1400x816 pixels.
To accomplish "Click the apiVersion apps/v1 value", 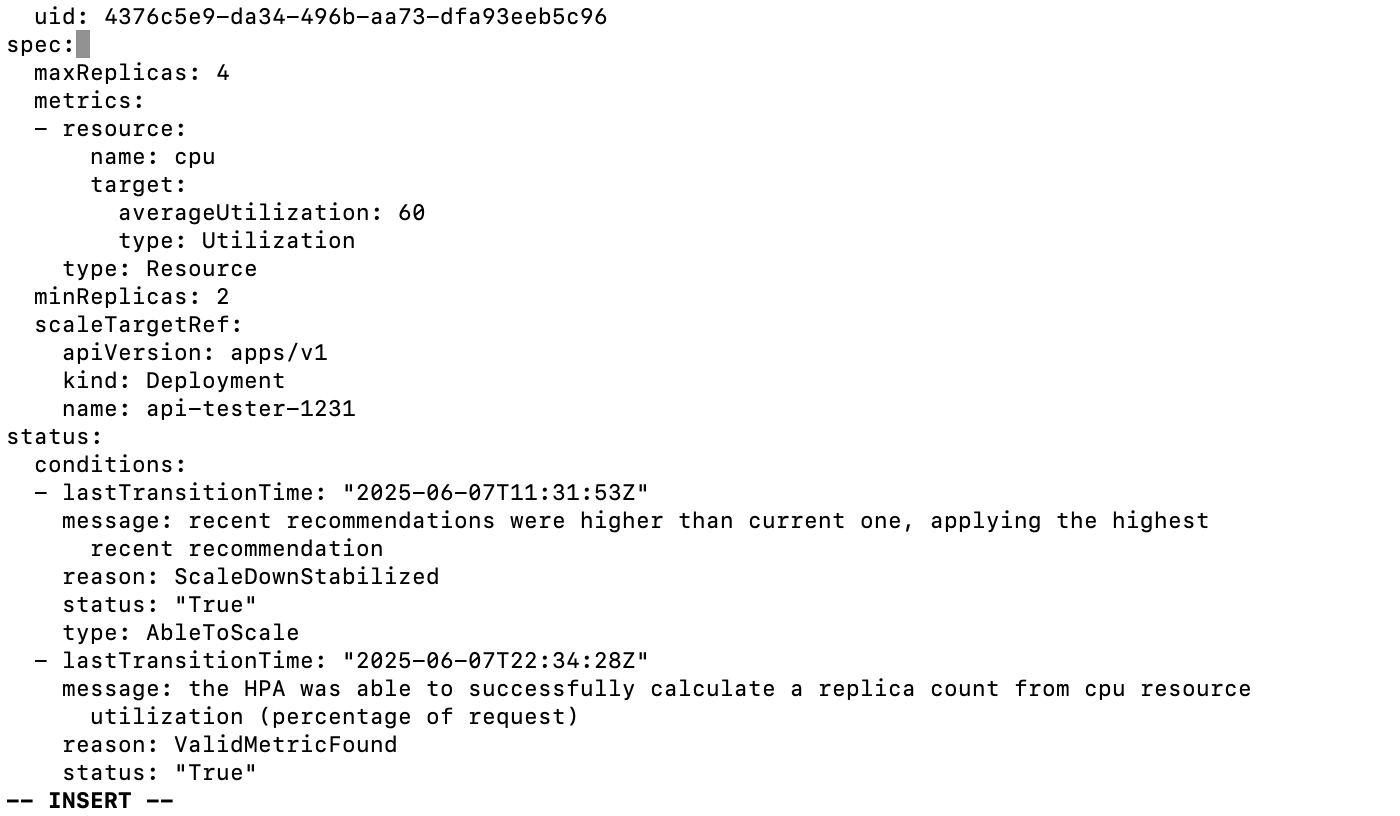I will (279, 353).
